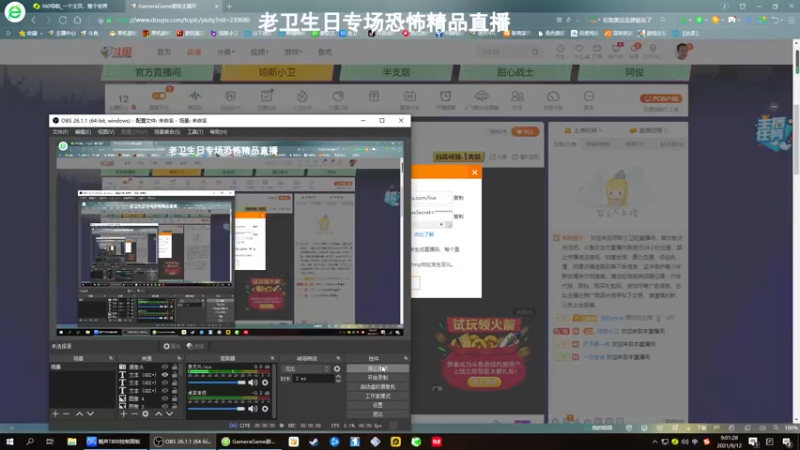Switch to 官方直播间 tab
Image resolution: width=800 pixels, height=450 pixels.
pyautogui.click(x=158, y=72)
